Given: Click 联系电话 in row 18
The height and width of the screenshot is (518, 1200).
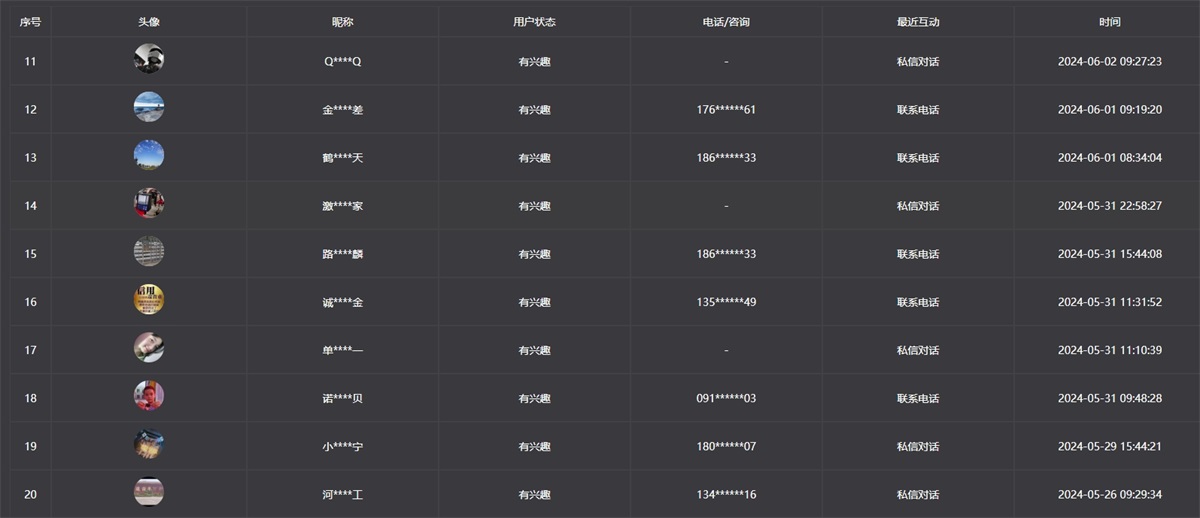Looking at the screenshot, I should (x=918, y=399).
